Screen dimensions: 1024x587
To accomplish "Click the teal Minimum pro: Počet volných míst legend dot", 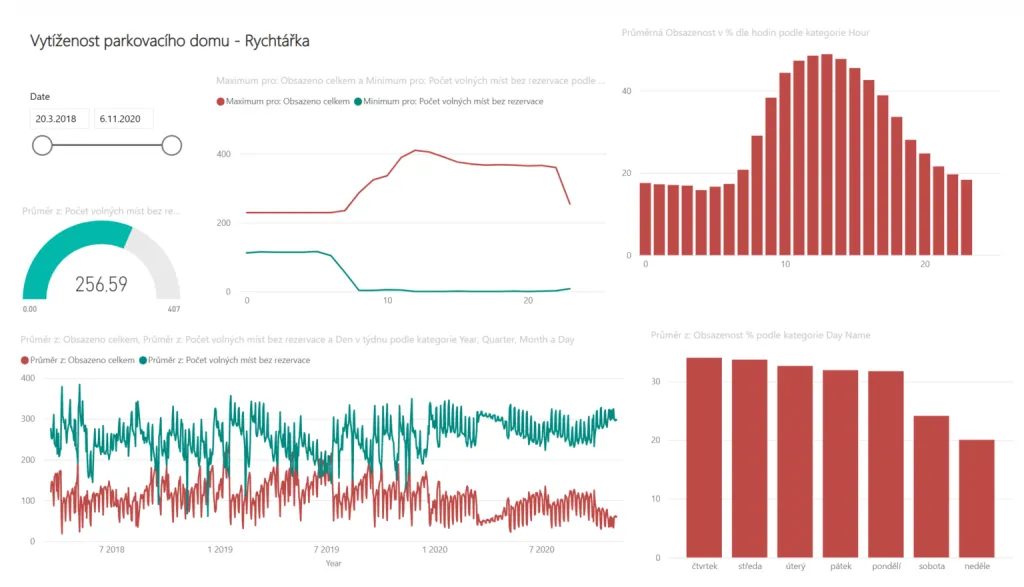I will pyautogui.click(x=358, y=102).
